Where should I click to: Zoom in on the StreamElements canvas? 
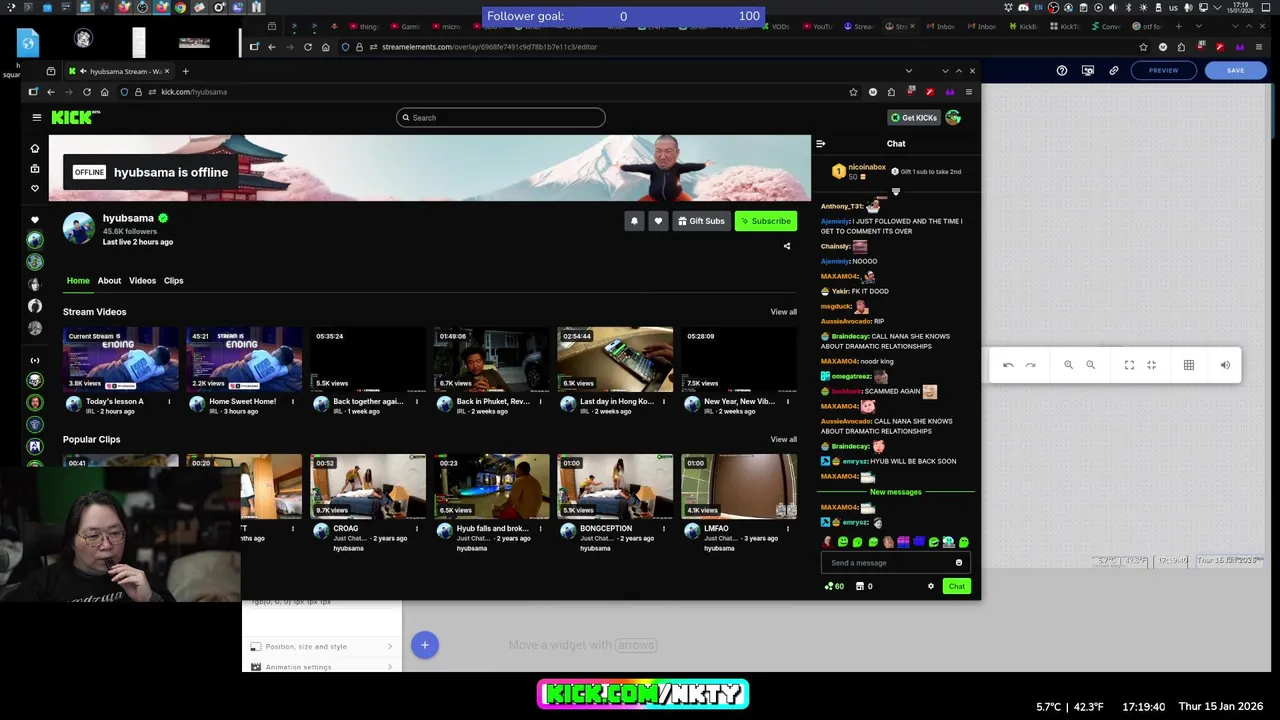(x=1068, y=365)
